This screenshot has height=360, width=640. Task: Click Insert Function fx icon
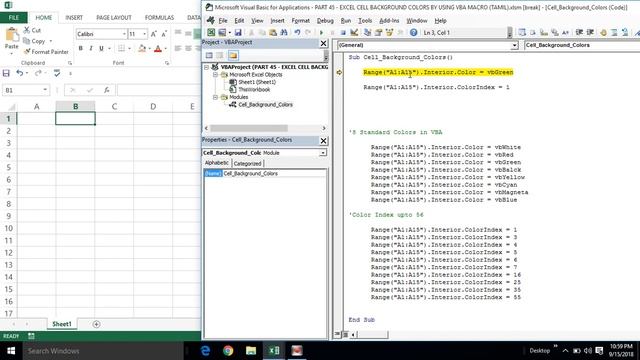point(107,90)
